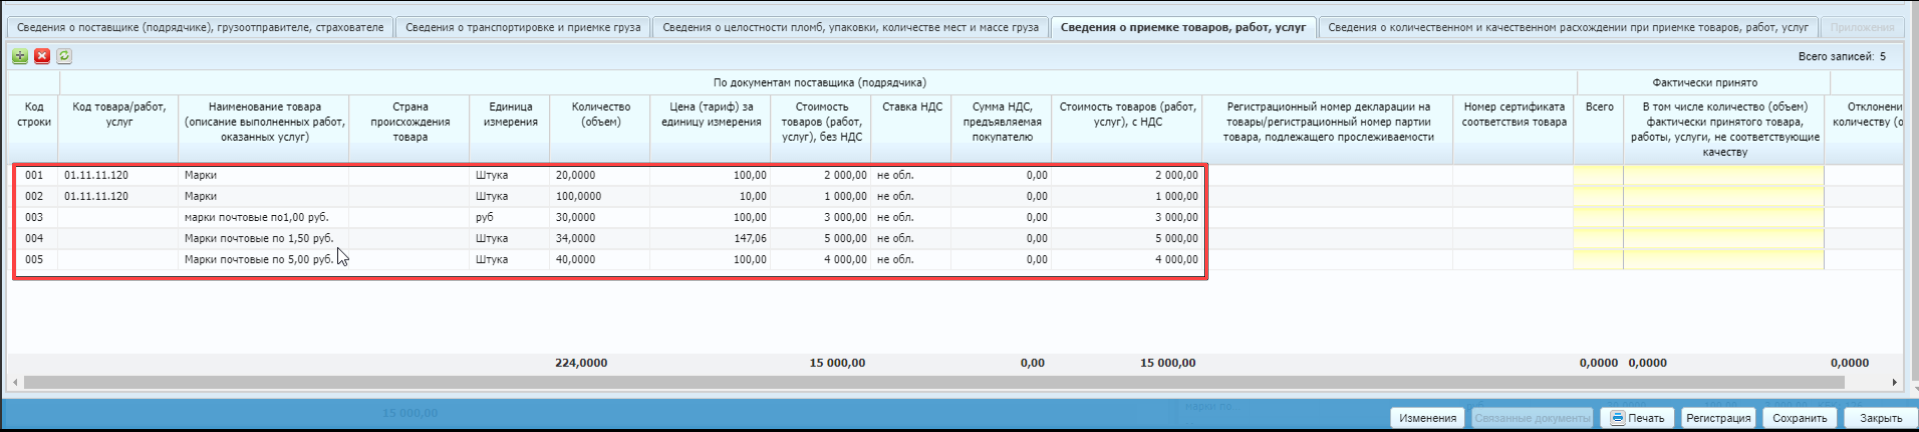Click the red delete row icon
Viewport: 1919px width, 432px height.
coord(42,56)
